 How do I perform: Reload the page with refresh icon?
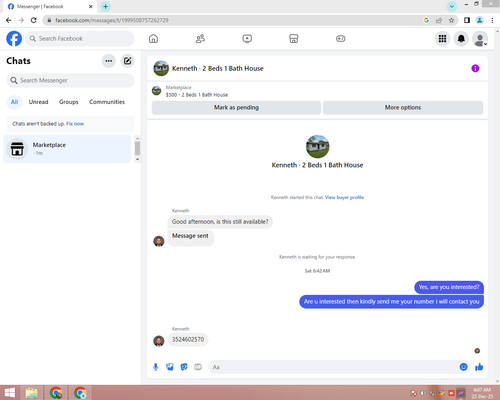click(34, 20)
